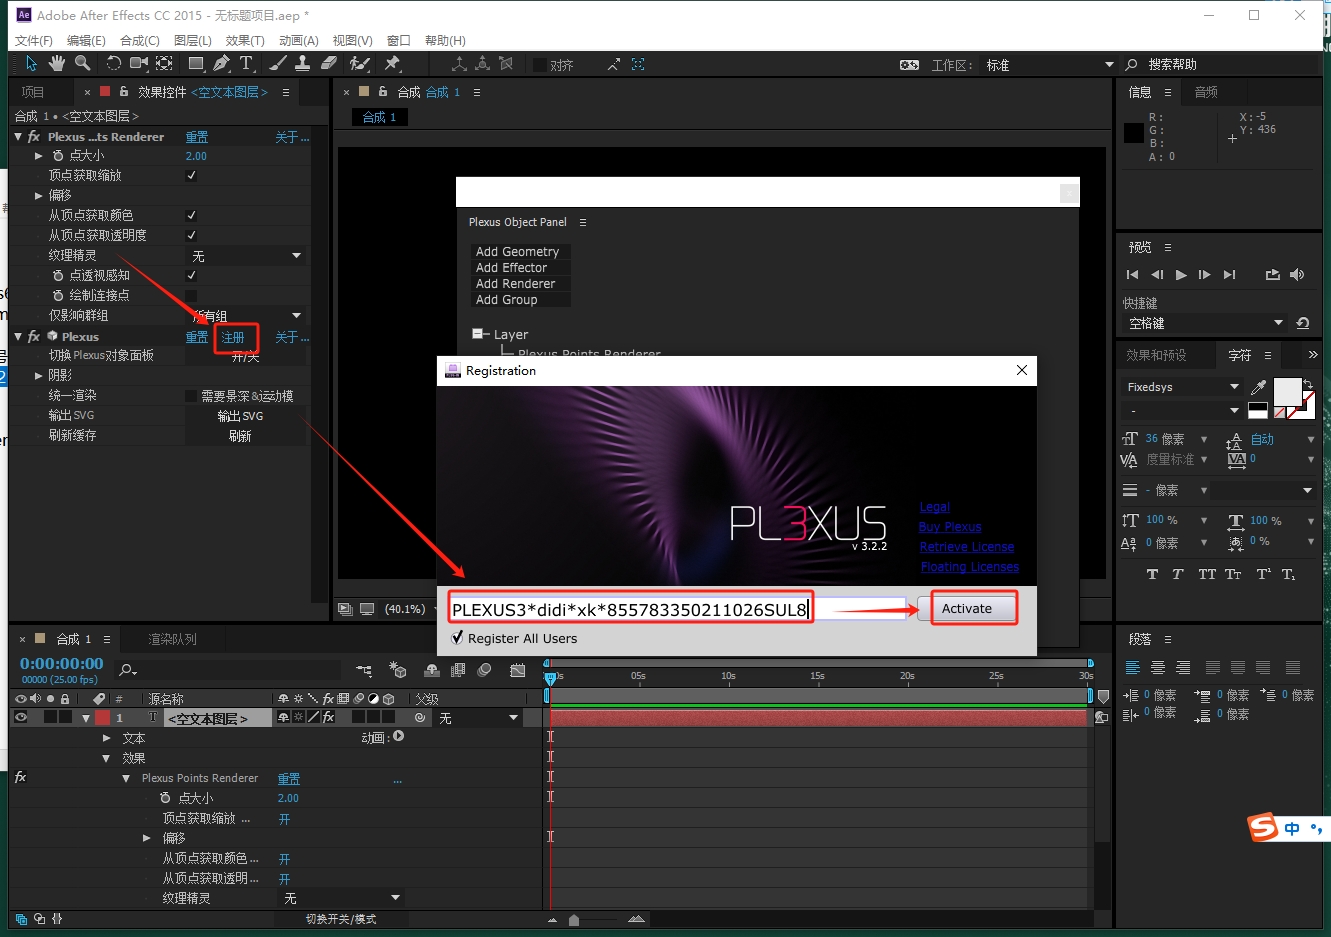
Task: Open the Fixedsys font dropdown
Action: (1182, 387)
